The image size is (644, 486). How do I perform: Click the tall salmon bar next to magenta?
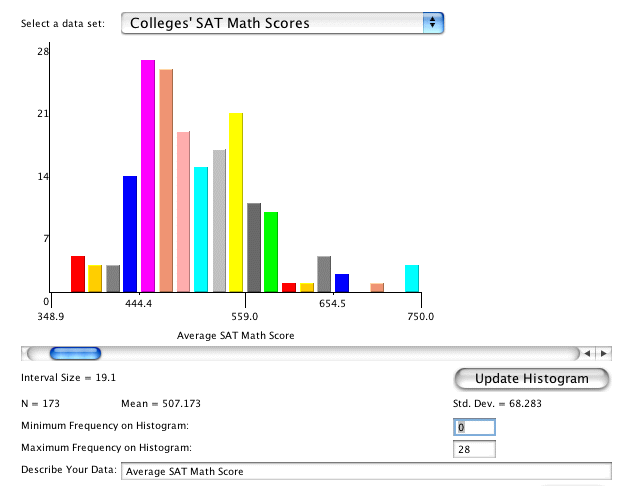(166, 180)
